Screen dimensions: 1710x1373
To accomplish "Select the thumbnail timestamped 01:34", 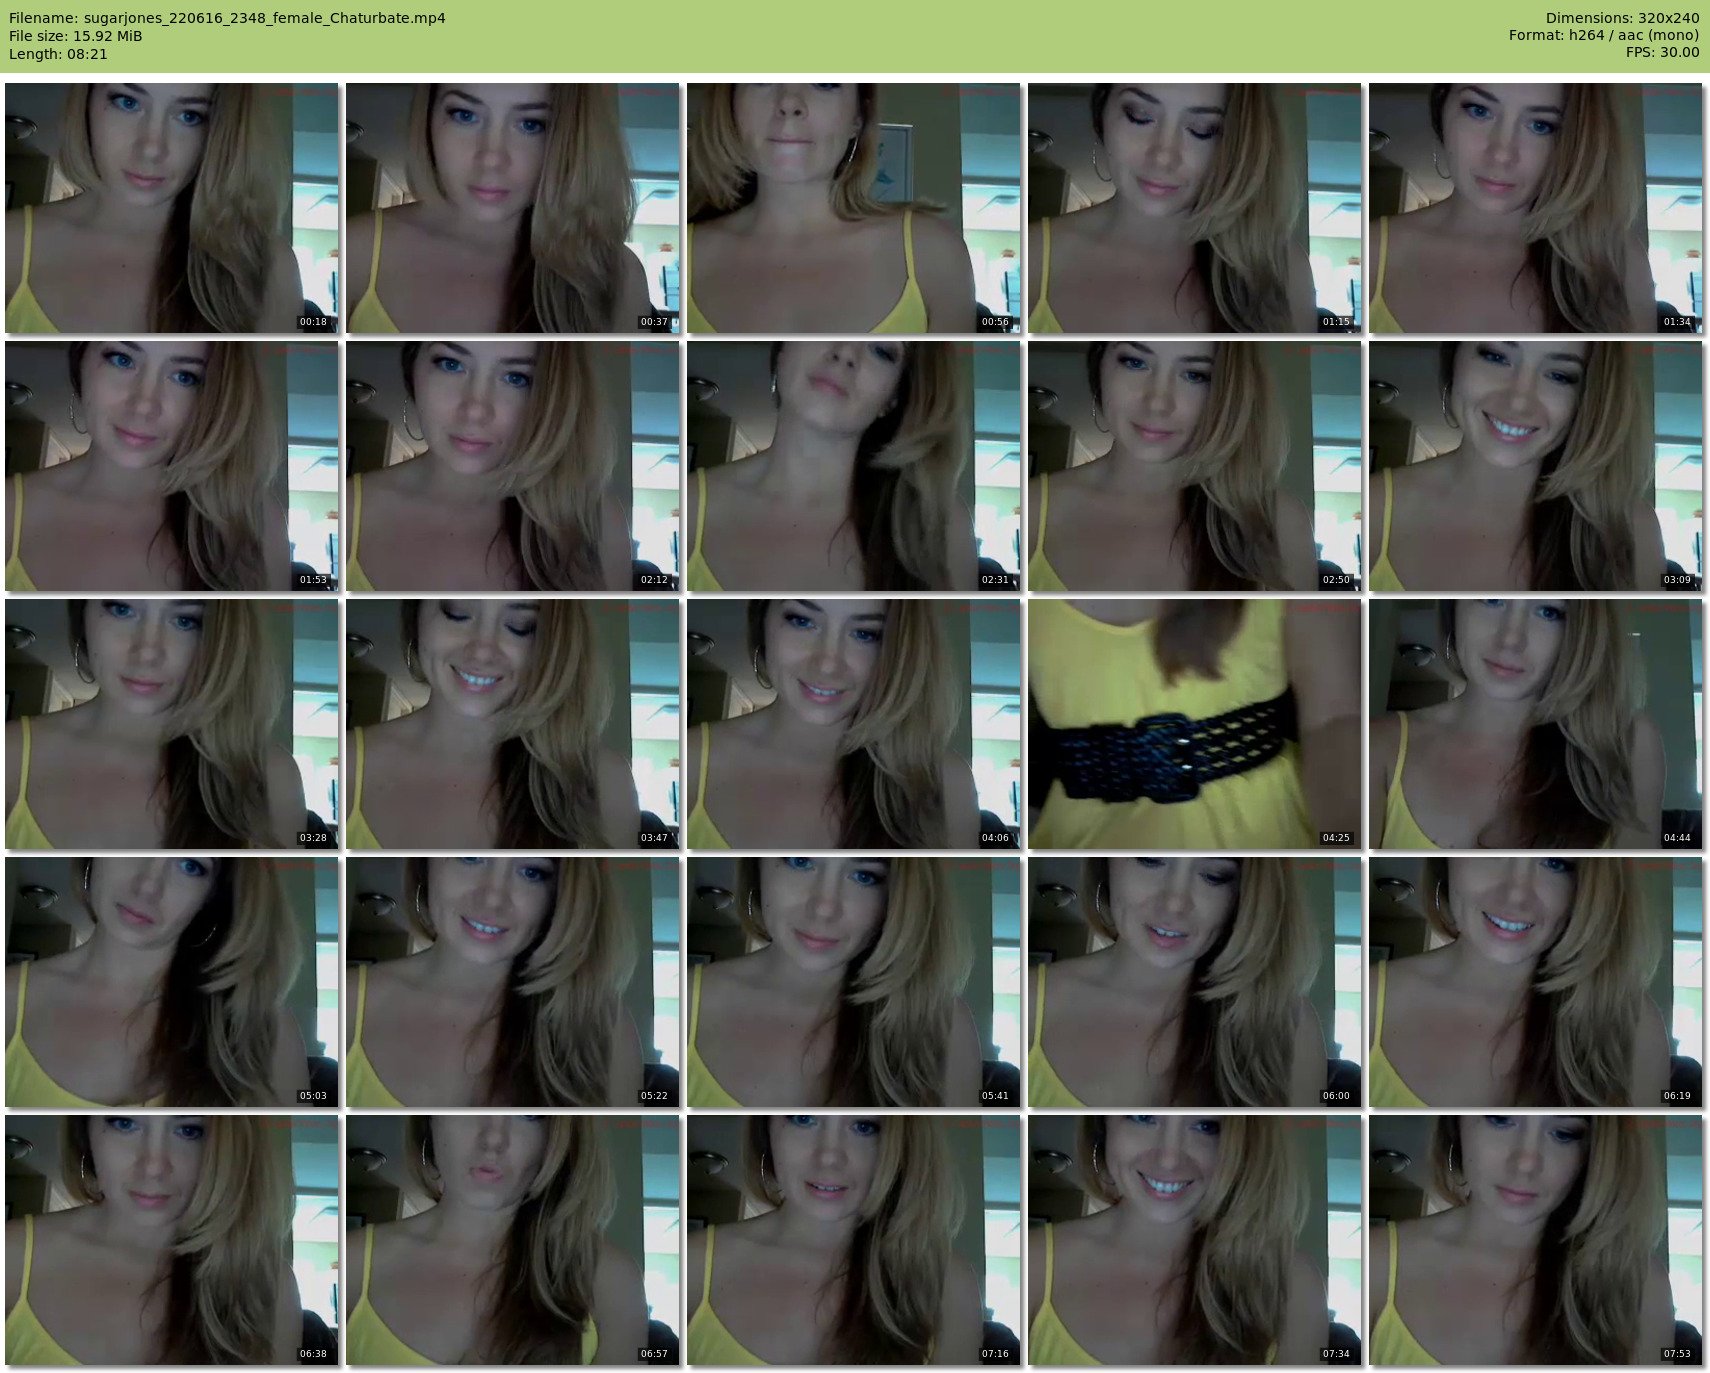I will click(1536, 208).
